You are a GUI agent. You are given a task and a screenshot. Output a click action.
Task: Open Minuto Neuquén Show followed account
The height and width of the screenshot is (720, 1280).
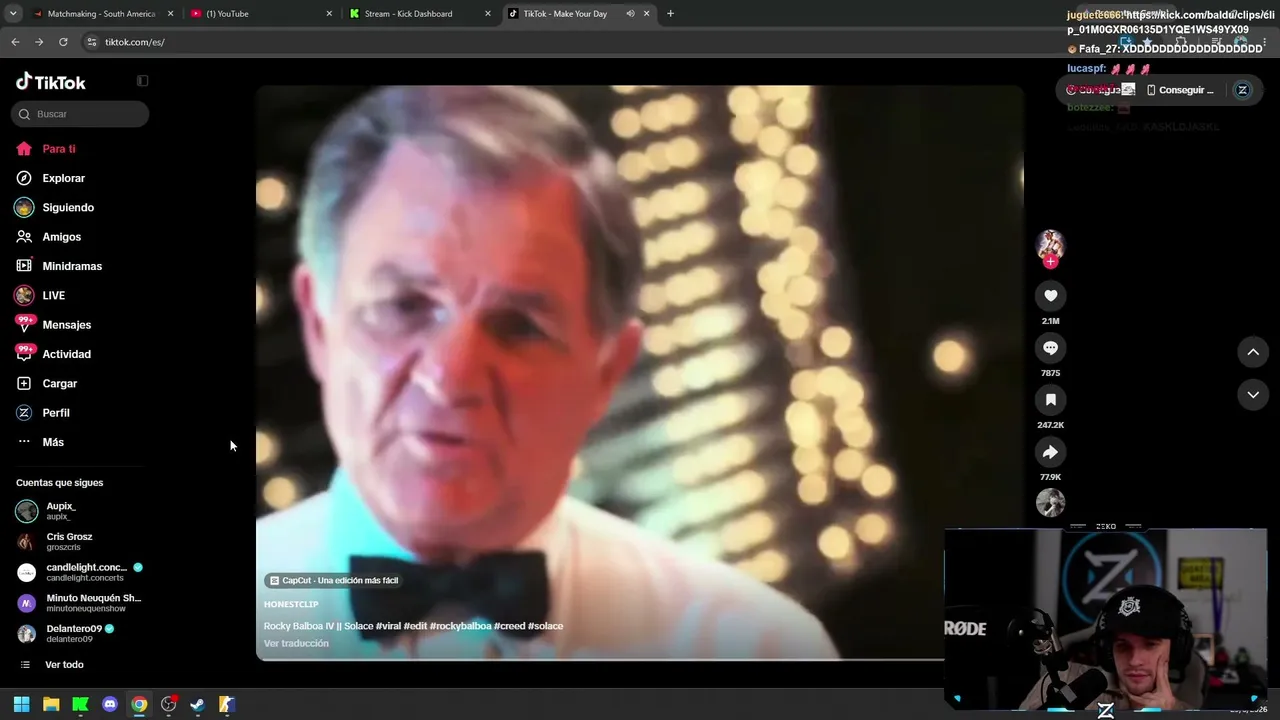(x=79, y=603)
